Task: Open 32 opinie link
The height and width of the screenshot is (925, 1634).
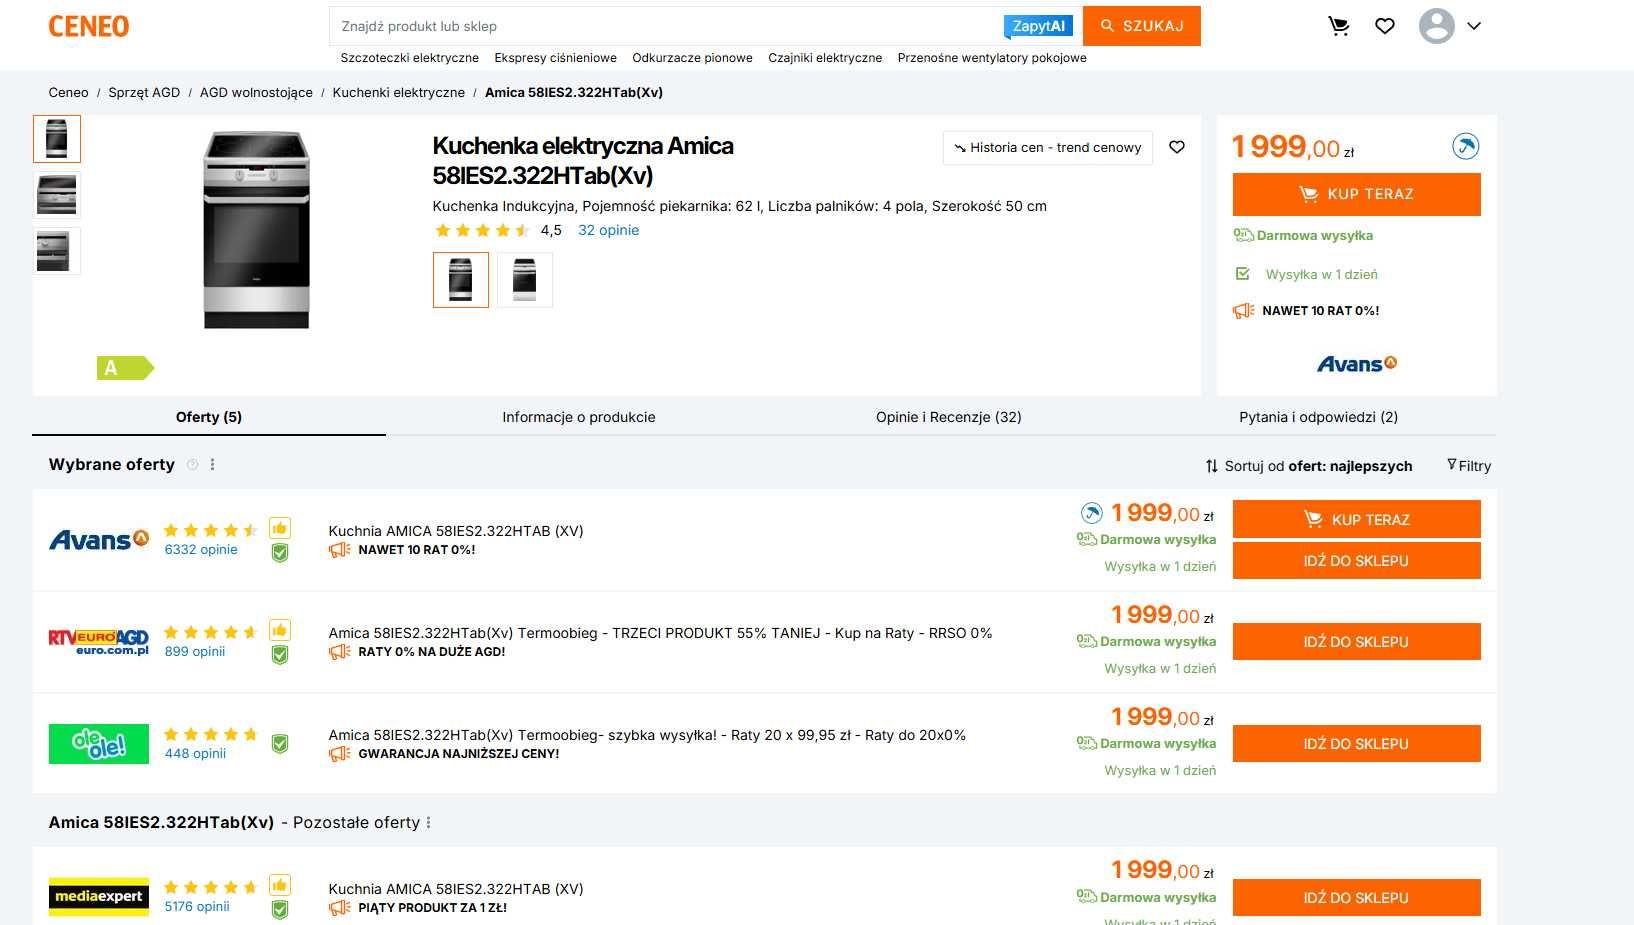Action: 608,230
